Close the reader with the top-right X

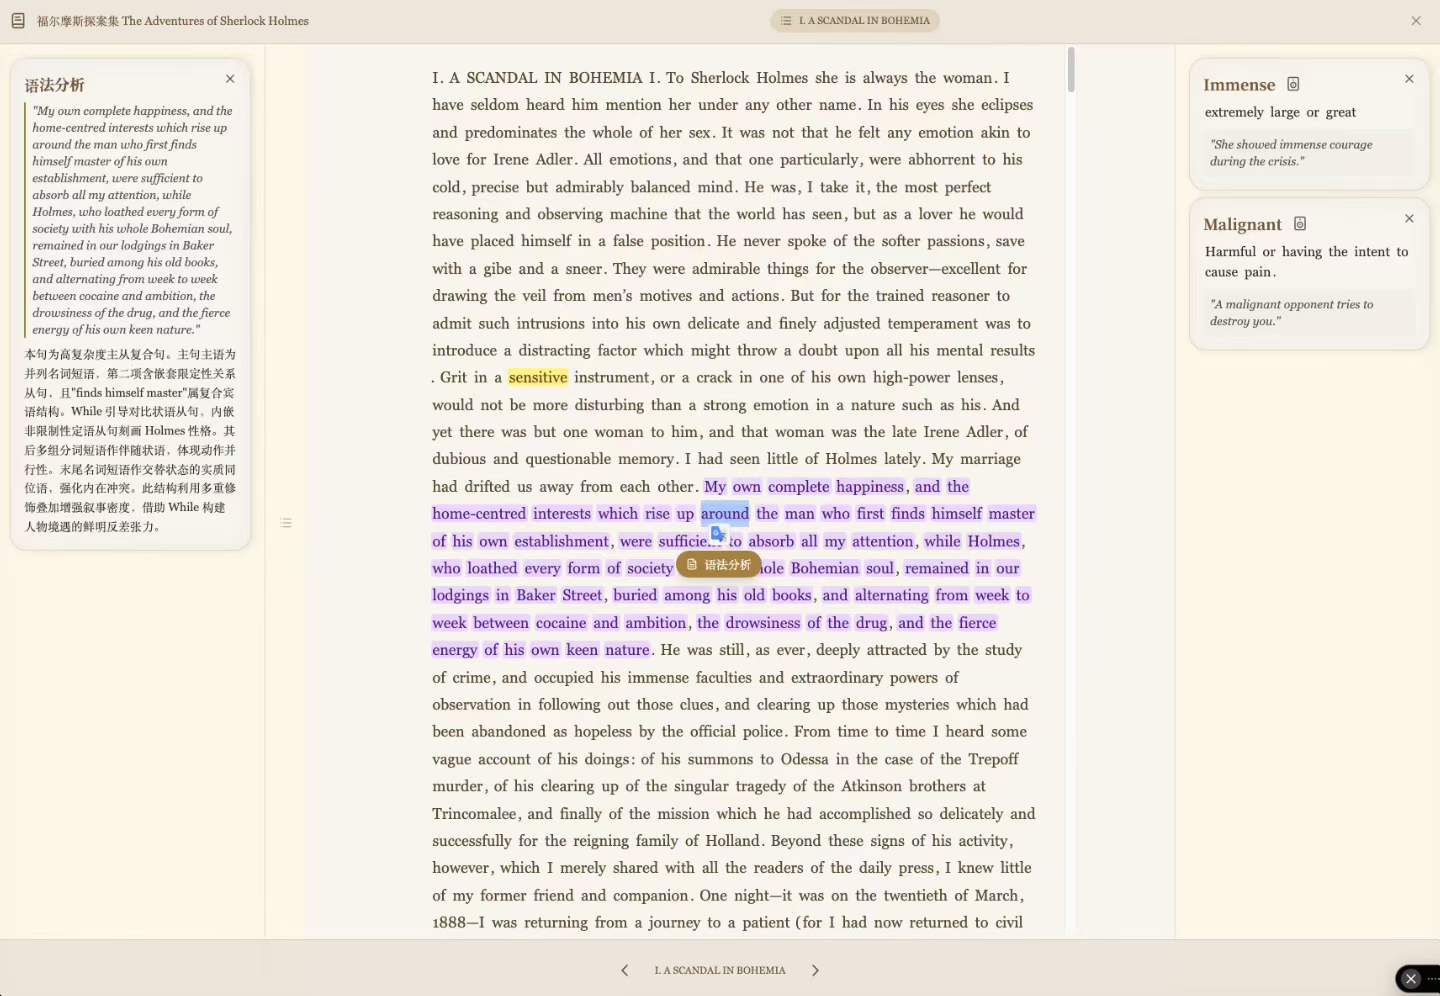point(1416,20)
